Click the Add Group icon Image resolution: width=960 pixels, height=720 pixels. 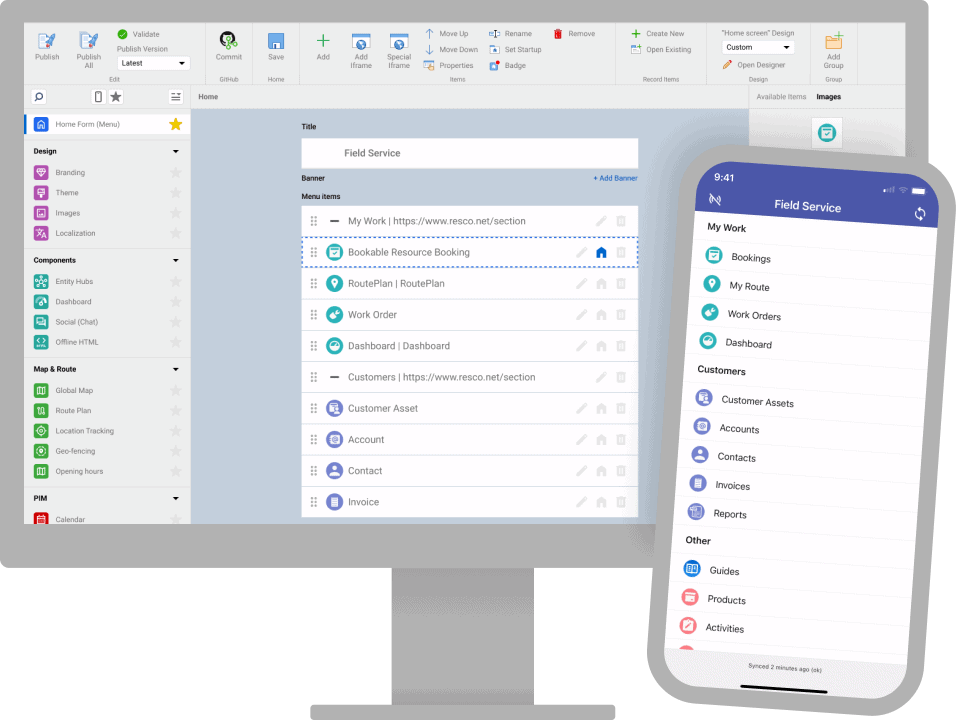point(833,42)
